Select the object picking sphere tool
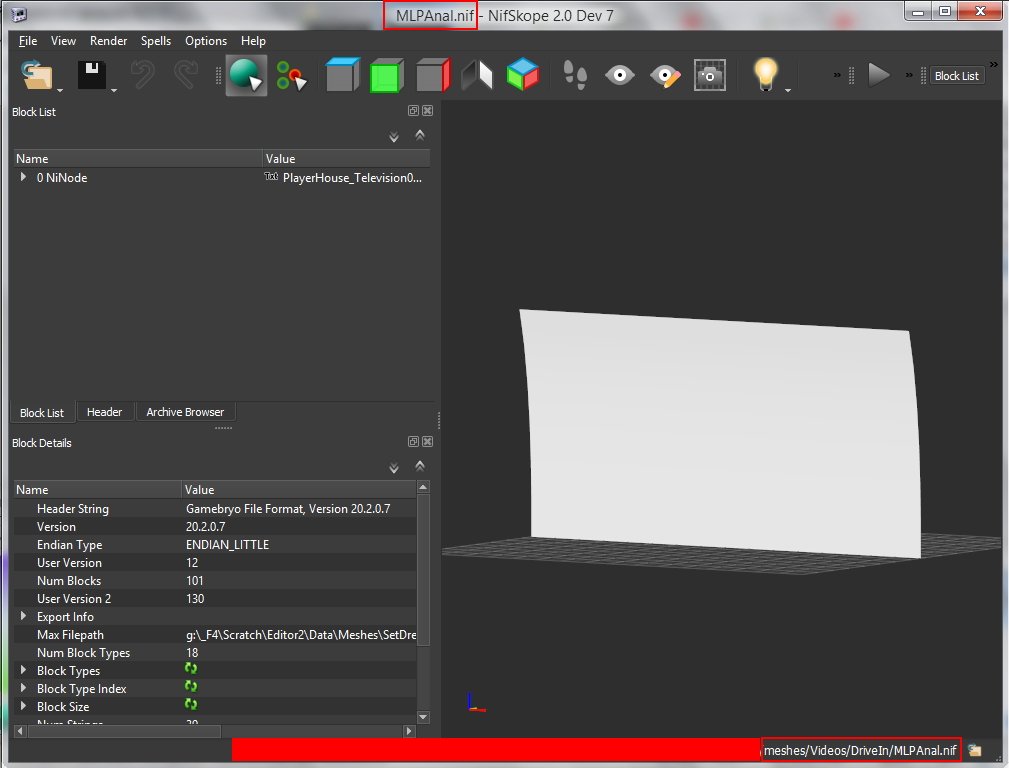Image resolution: width=1009 pixels, height=768 pixels. (x=245, y=76)
